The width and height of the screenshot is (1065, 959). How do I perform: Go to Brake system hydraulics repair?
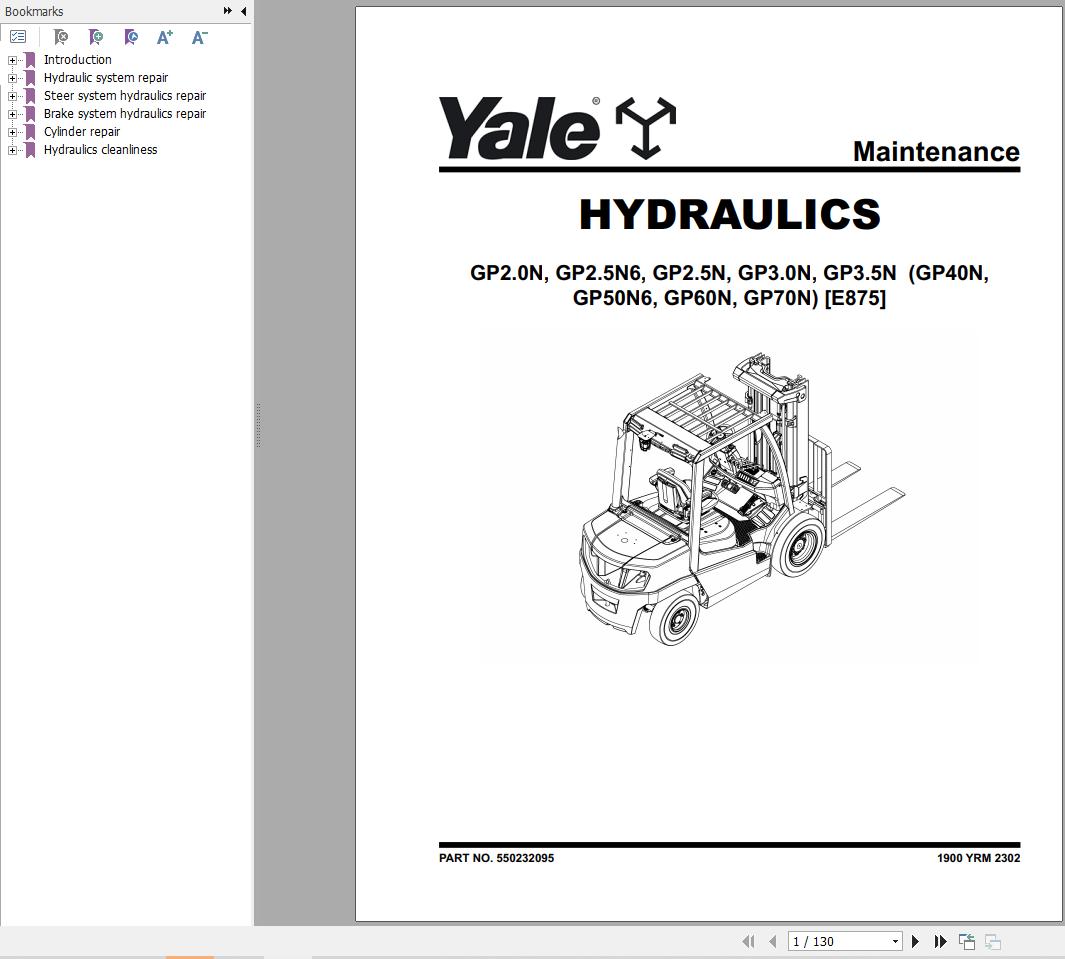tap(125, 113)
